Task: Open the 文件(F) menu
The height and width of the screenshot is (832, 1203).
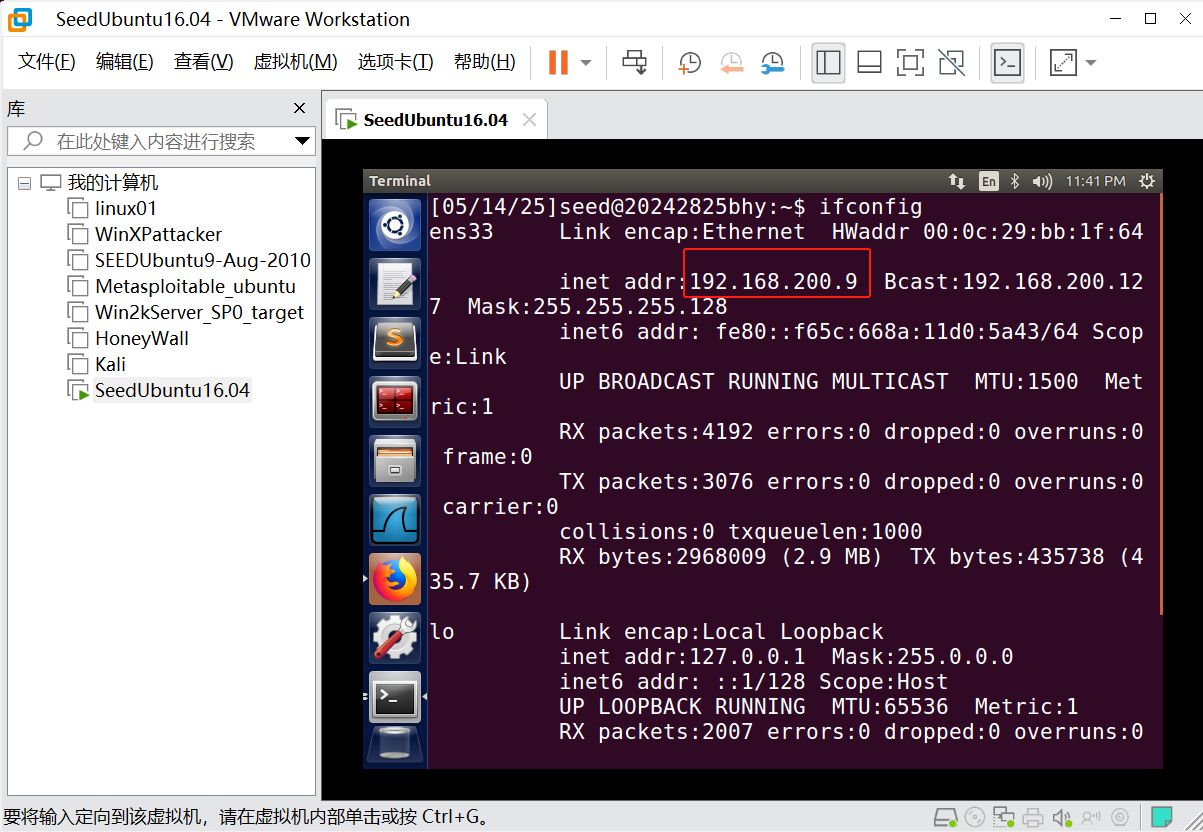Action: tap(47, 62)
